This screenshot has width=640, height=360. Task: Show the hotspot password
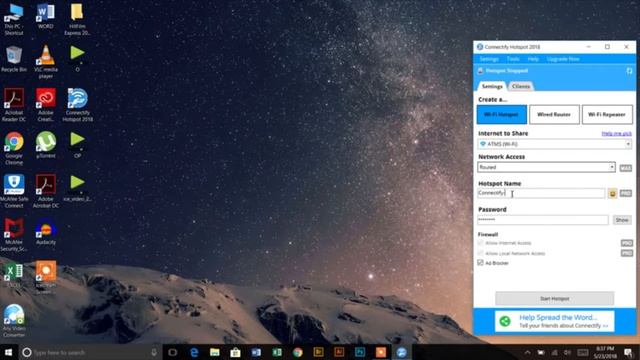click(x=622, y=220)
